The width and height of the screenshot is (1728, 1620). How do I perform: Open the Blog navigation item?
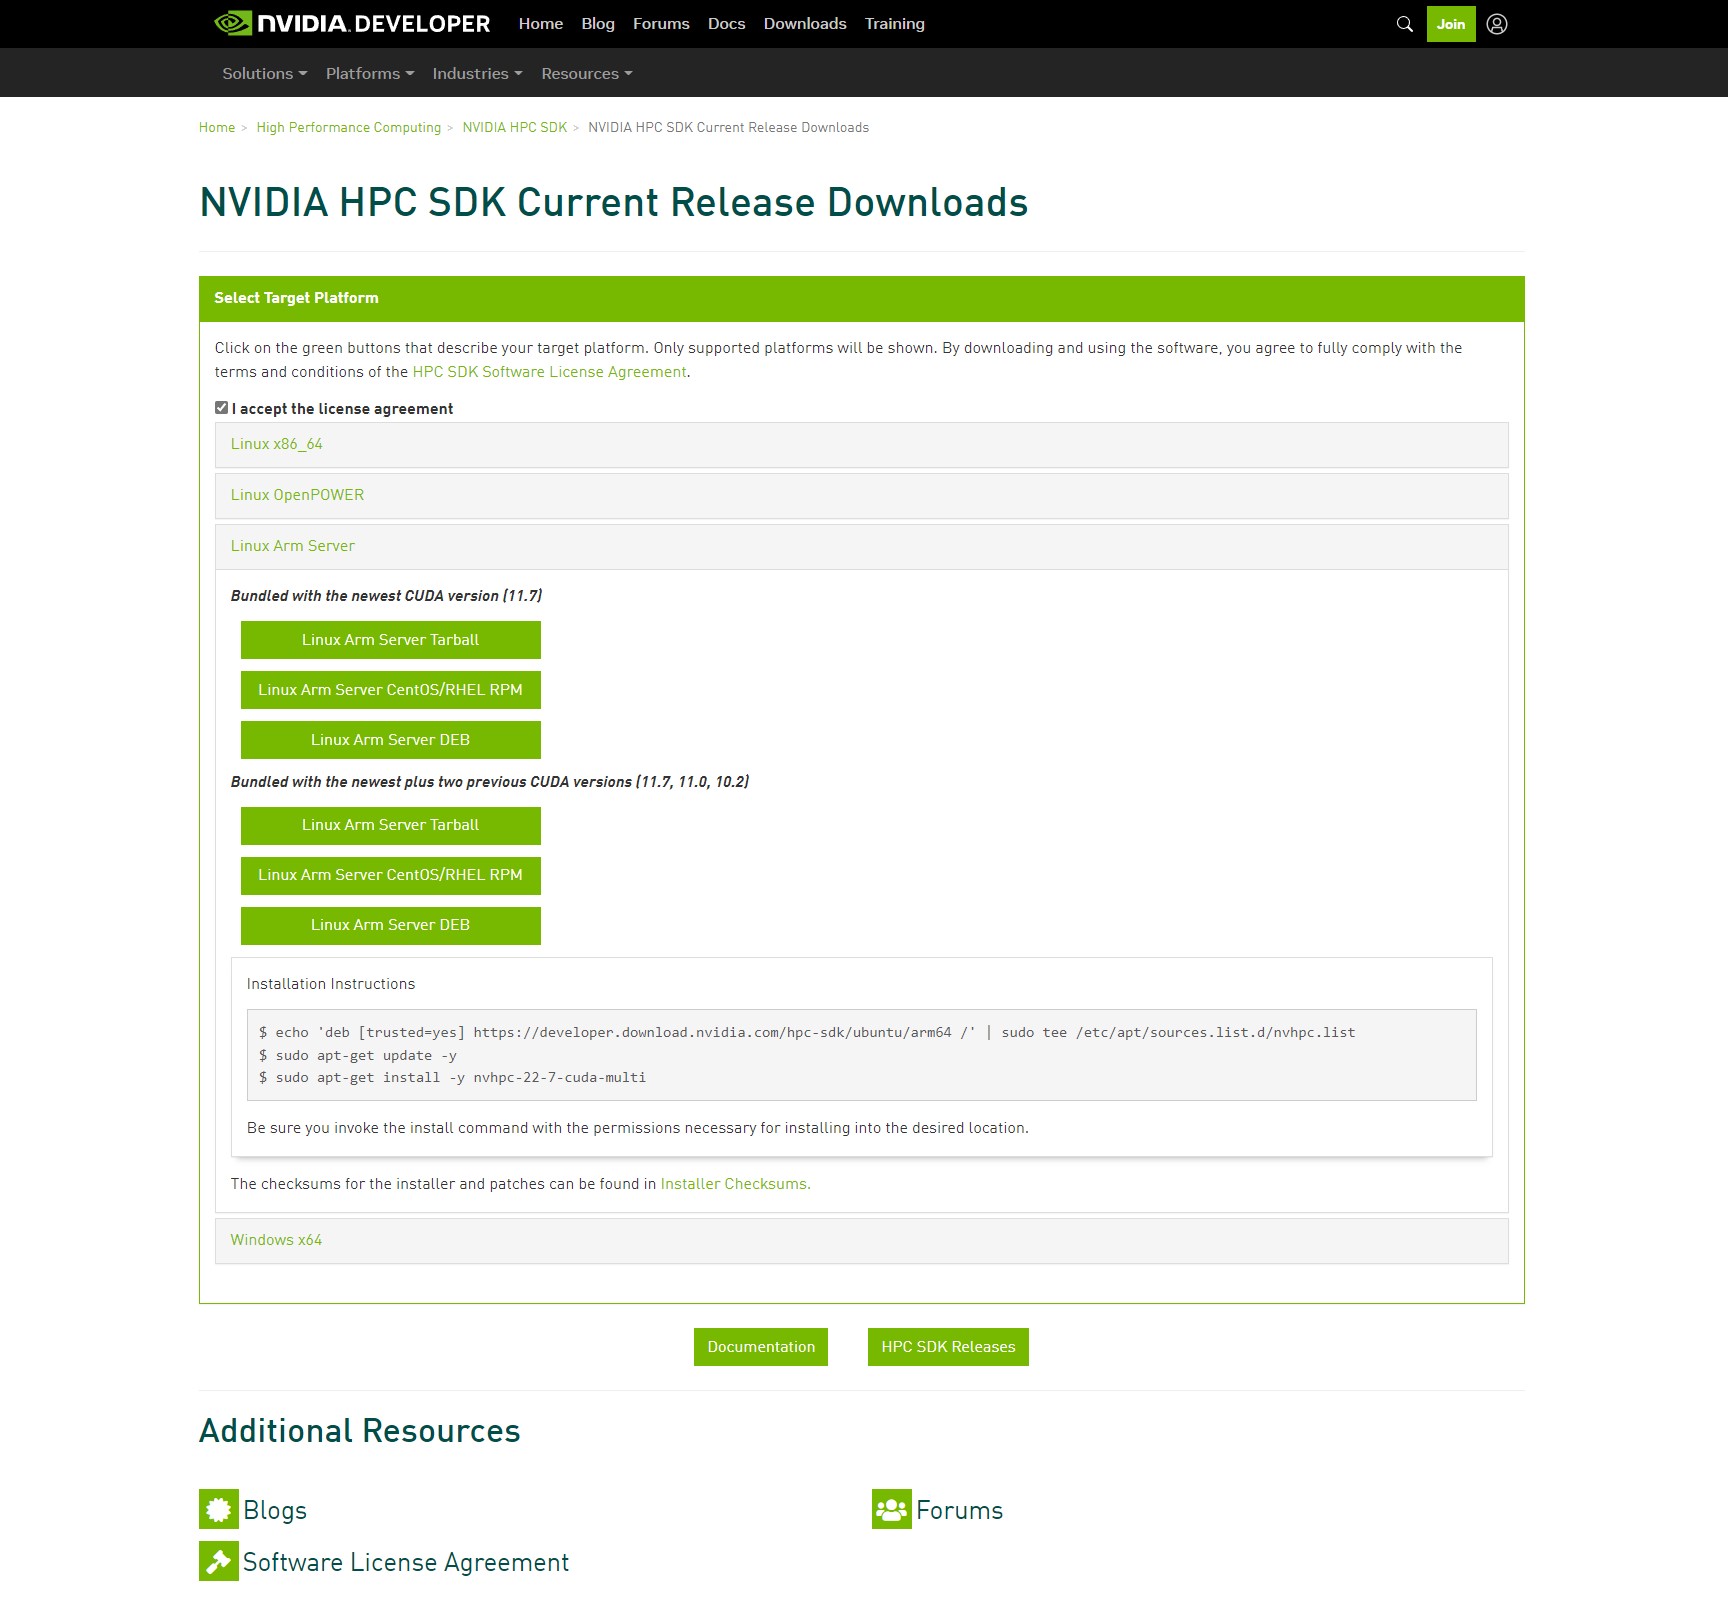click(598, 24)
